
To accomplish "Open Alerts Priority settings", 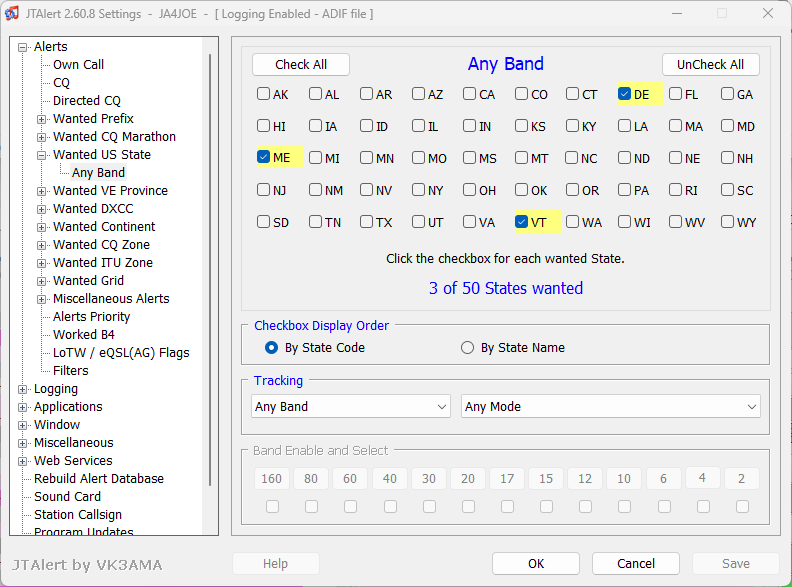I will (91, 317).
